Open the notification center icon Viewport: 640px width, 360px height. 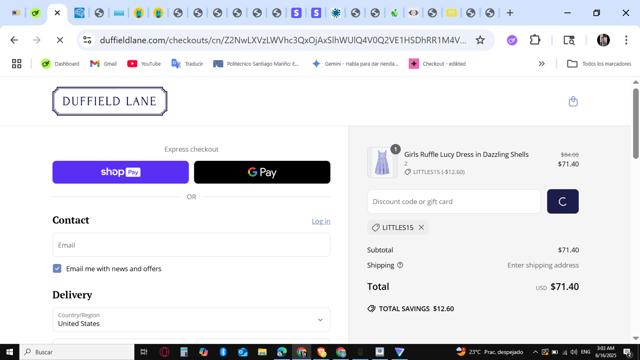coord(627,352)
